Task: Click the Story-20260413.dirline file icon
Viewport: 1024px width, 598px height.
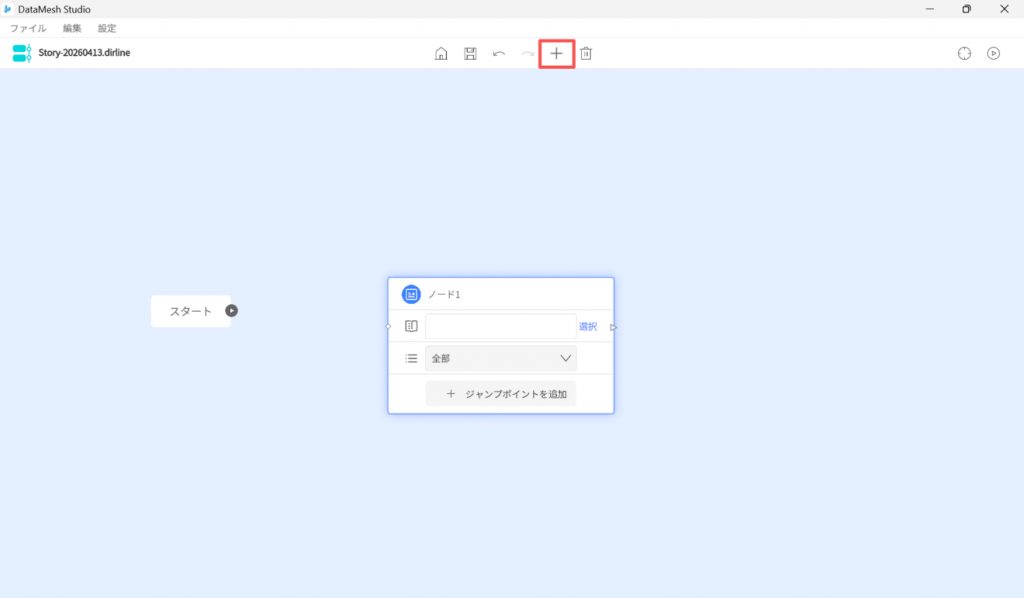Action: [21, 53]
